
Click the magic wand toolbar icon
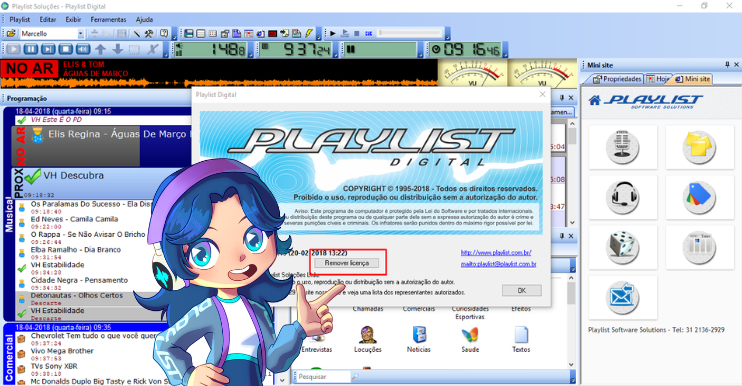pyautogui.click(x=137, y=34)
